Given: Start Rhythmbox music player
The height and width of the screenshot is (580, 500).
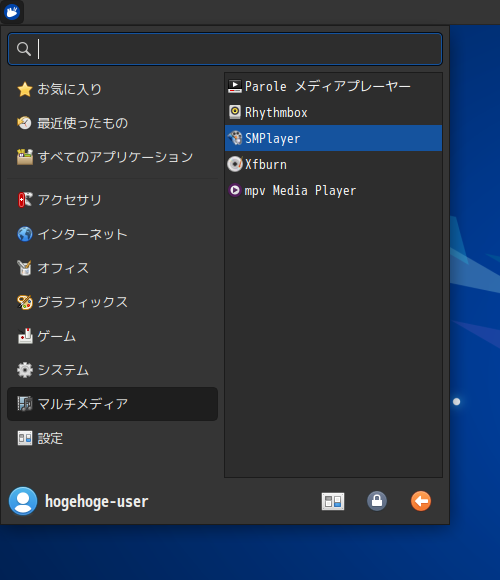Looking at the screenshot, I should [x=333, y=112].
